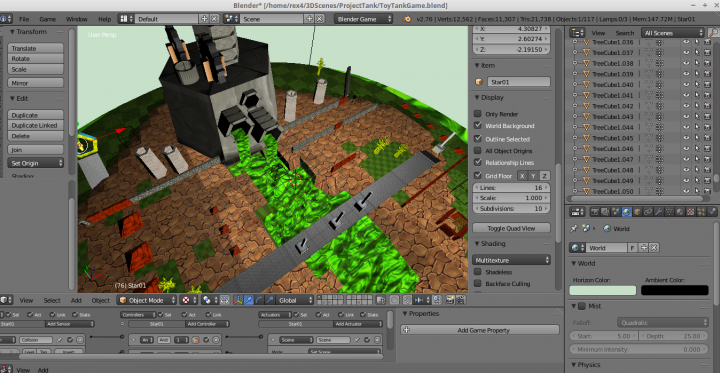Open the File menu
This screenshot has height=373, width=720.
[24, 19]
